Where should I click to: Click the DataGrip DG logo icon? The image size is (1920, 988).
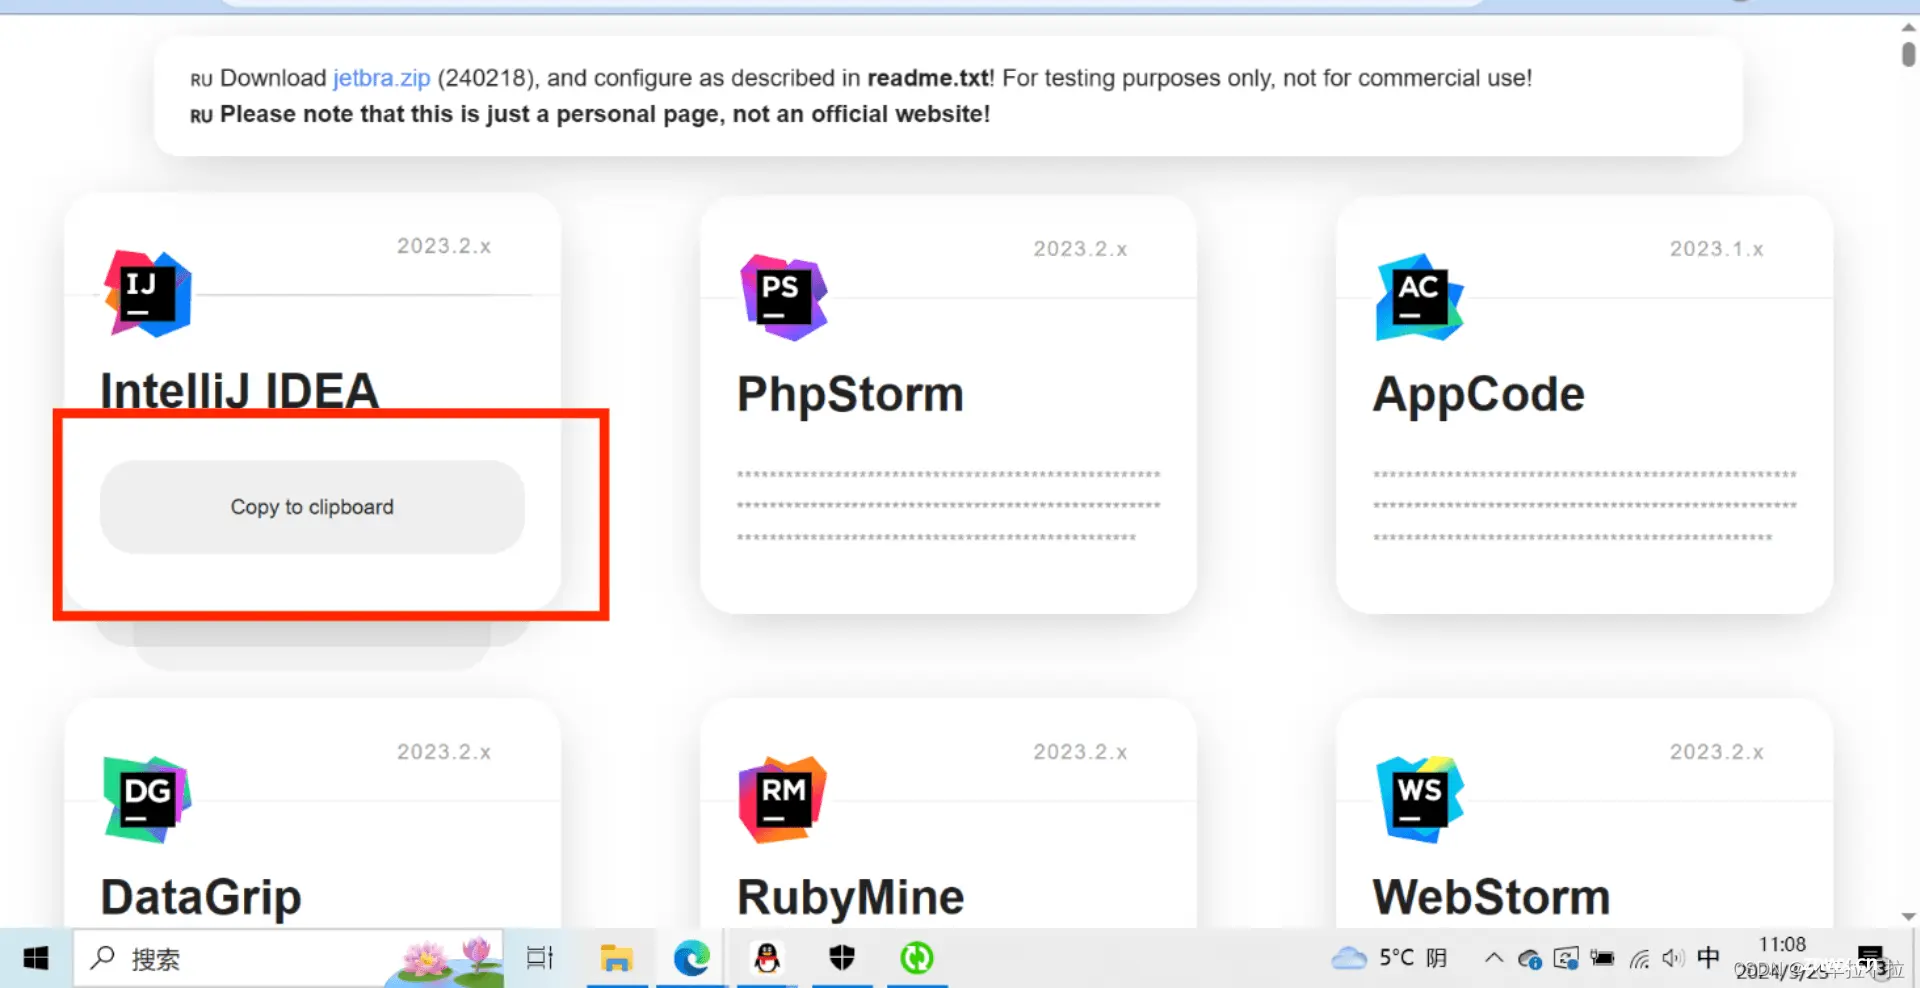[x=148, y=799]
